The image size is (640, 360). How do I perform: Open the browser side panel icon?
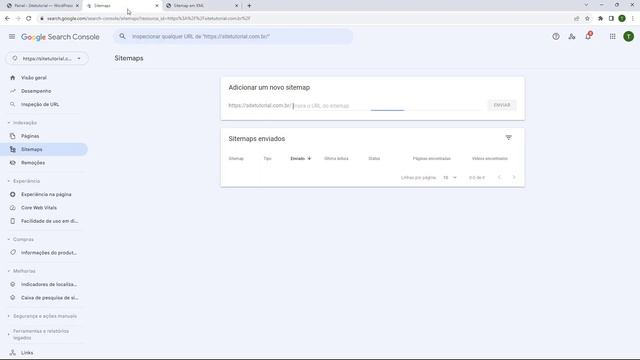click(x=611, y=18)
